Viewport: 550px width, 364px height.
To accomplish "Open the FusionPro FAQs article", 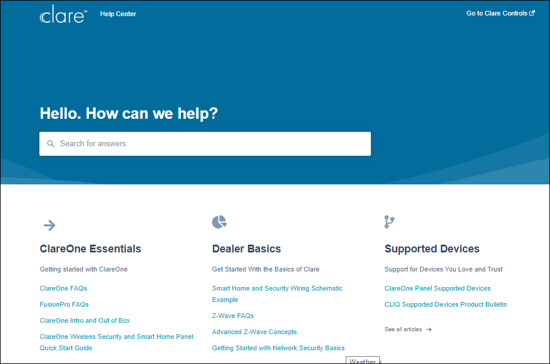I will pyautogui.click(x=64, y=304).
